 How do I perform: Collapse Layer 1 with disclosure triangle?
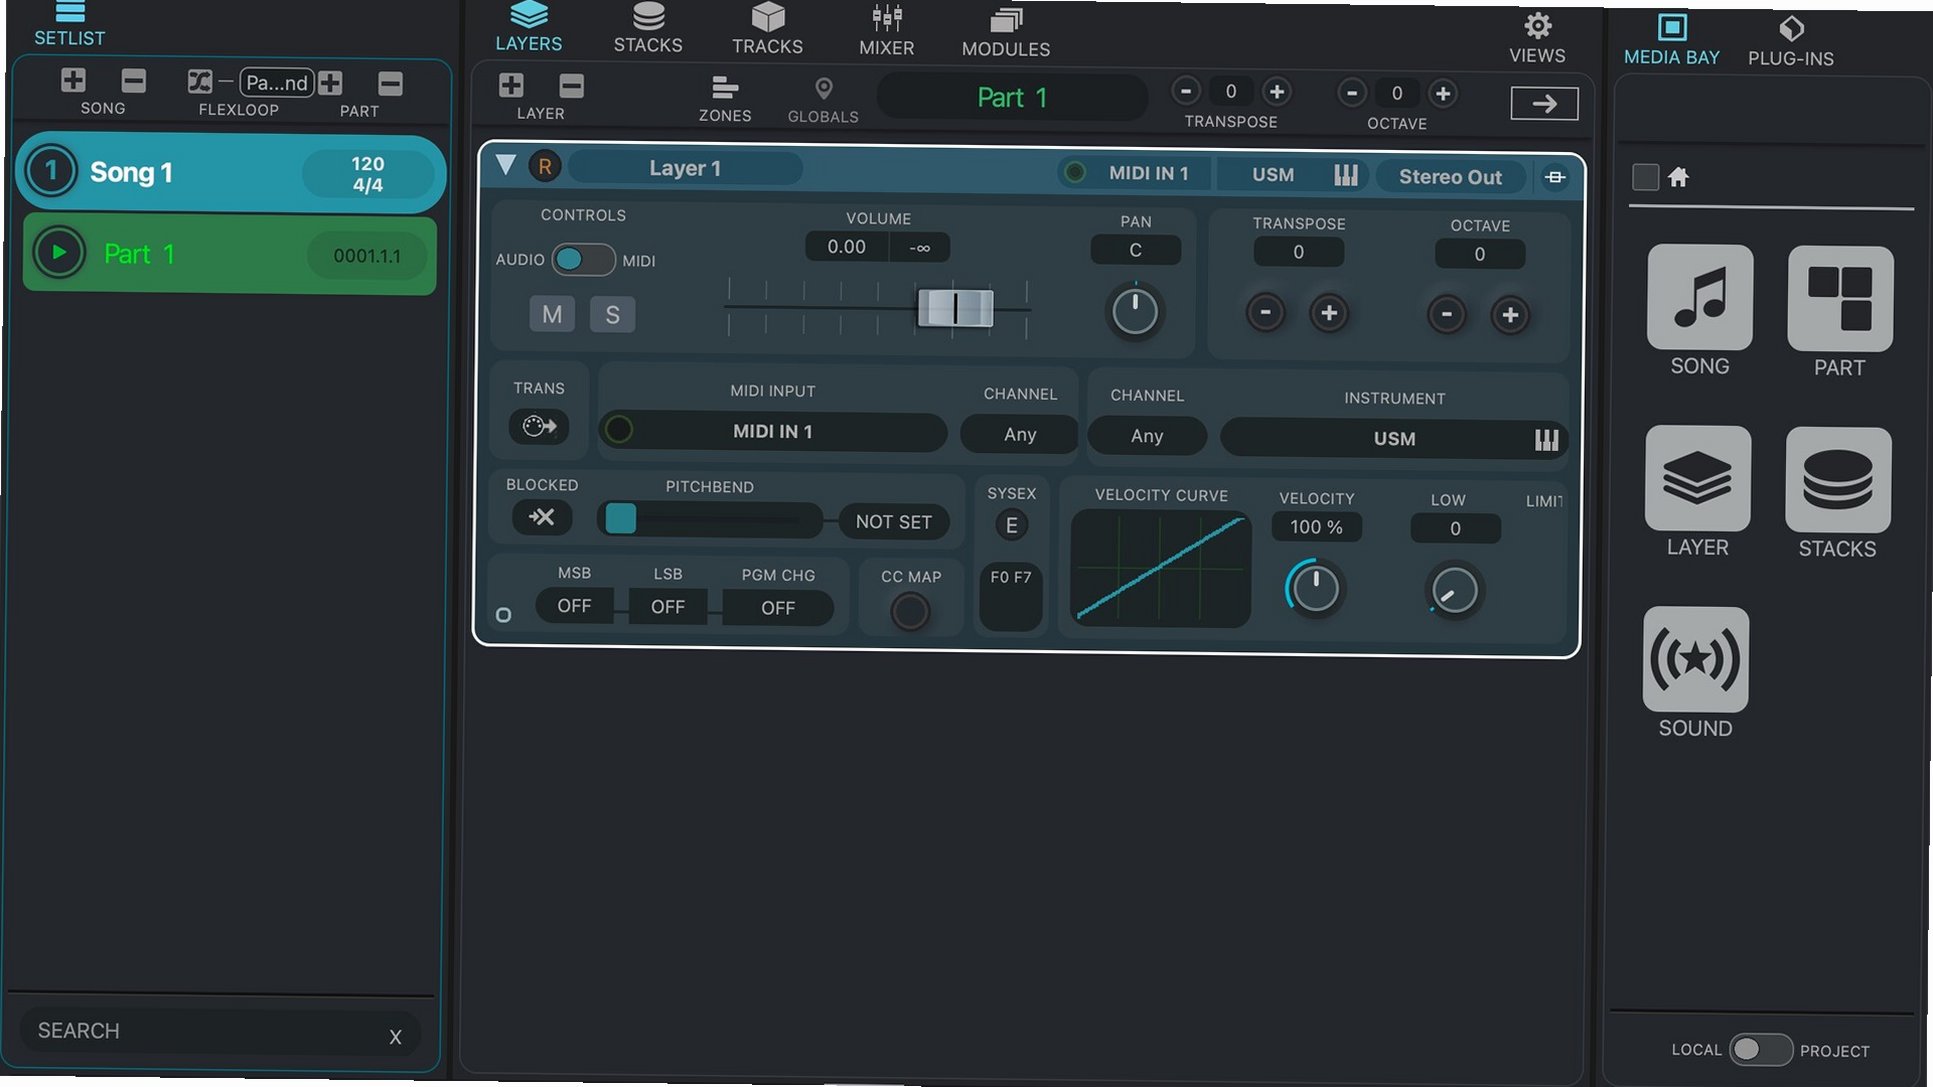(506, 165)
